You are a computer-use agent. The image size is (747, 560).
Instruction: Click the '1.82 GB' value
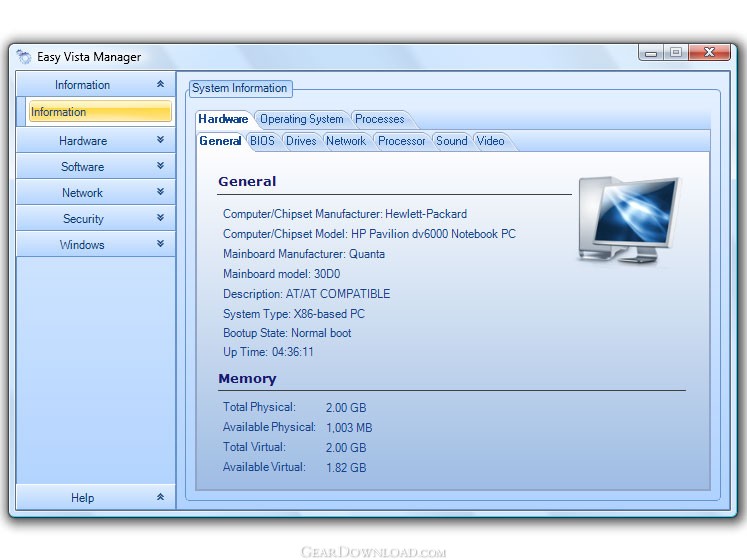click(346, 468)
